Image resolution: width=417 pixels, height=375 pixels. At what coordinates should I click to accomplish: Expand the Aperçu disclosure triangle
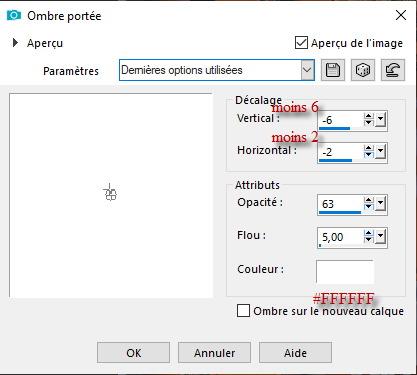pyautogui.click(x=15, y=43)
